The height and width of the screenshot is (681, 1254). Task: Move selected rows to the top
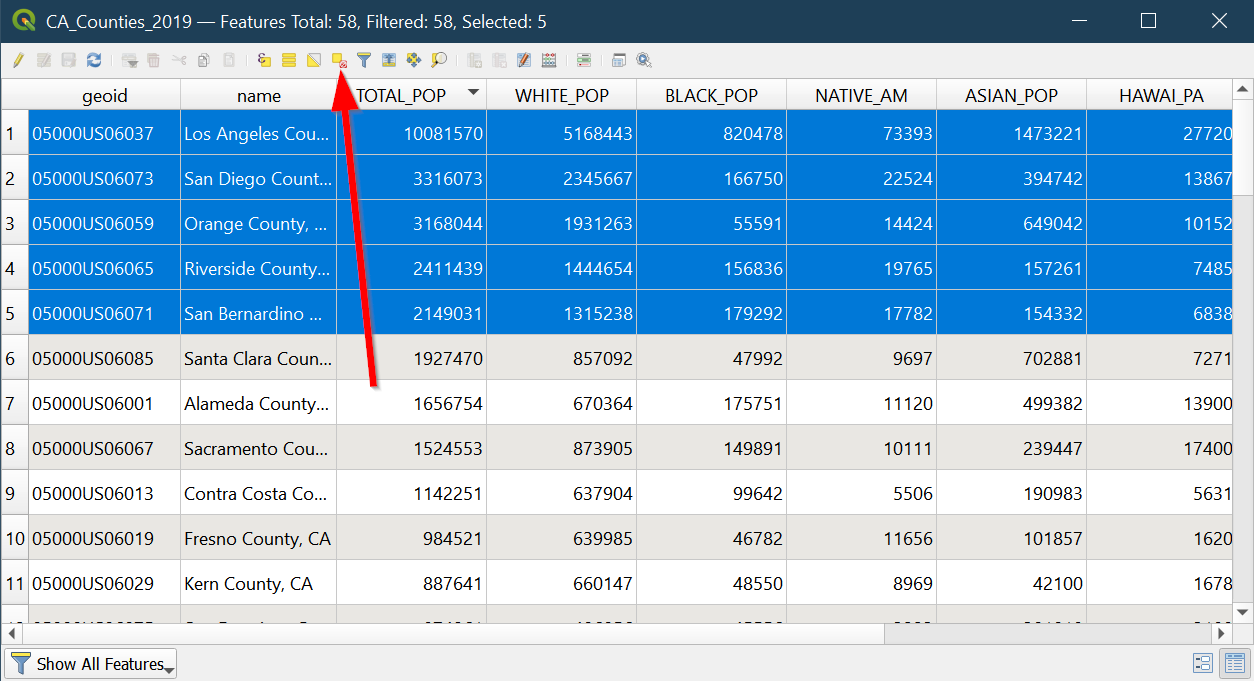(x=389, y=60)
